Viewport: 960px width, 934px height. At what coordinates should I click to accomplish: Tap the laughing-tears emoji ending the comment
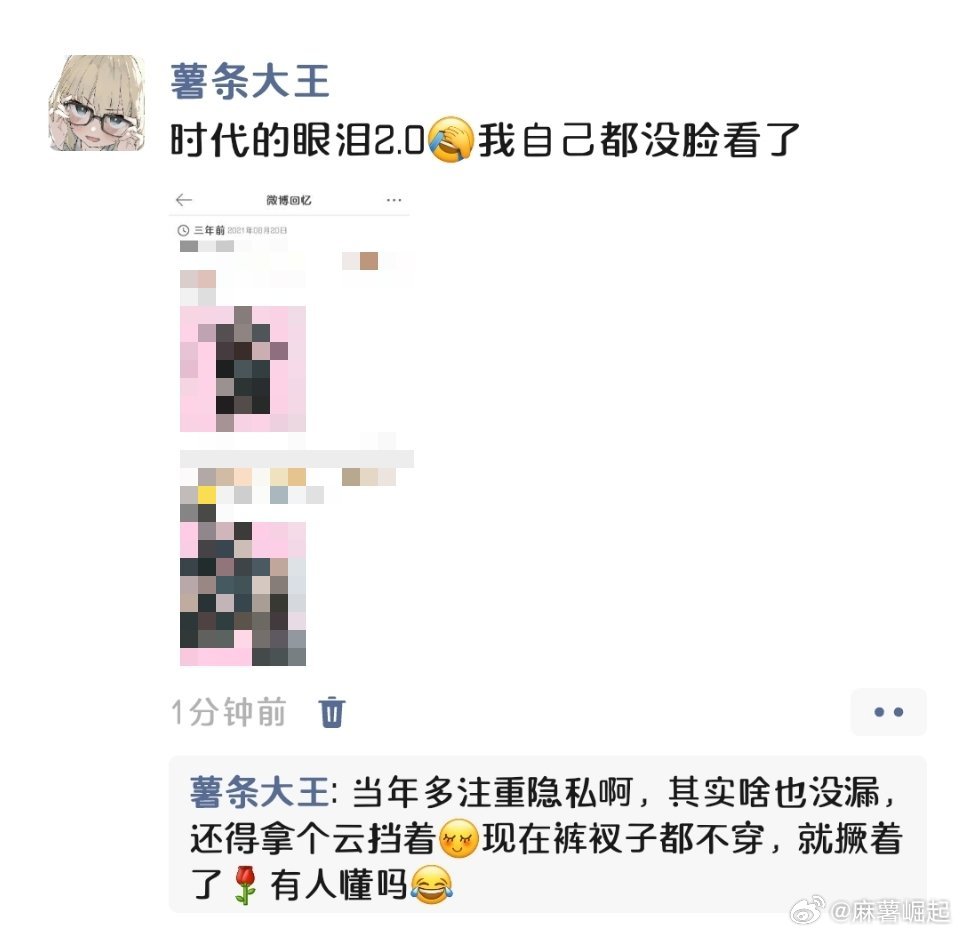431,884
